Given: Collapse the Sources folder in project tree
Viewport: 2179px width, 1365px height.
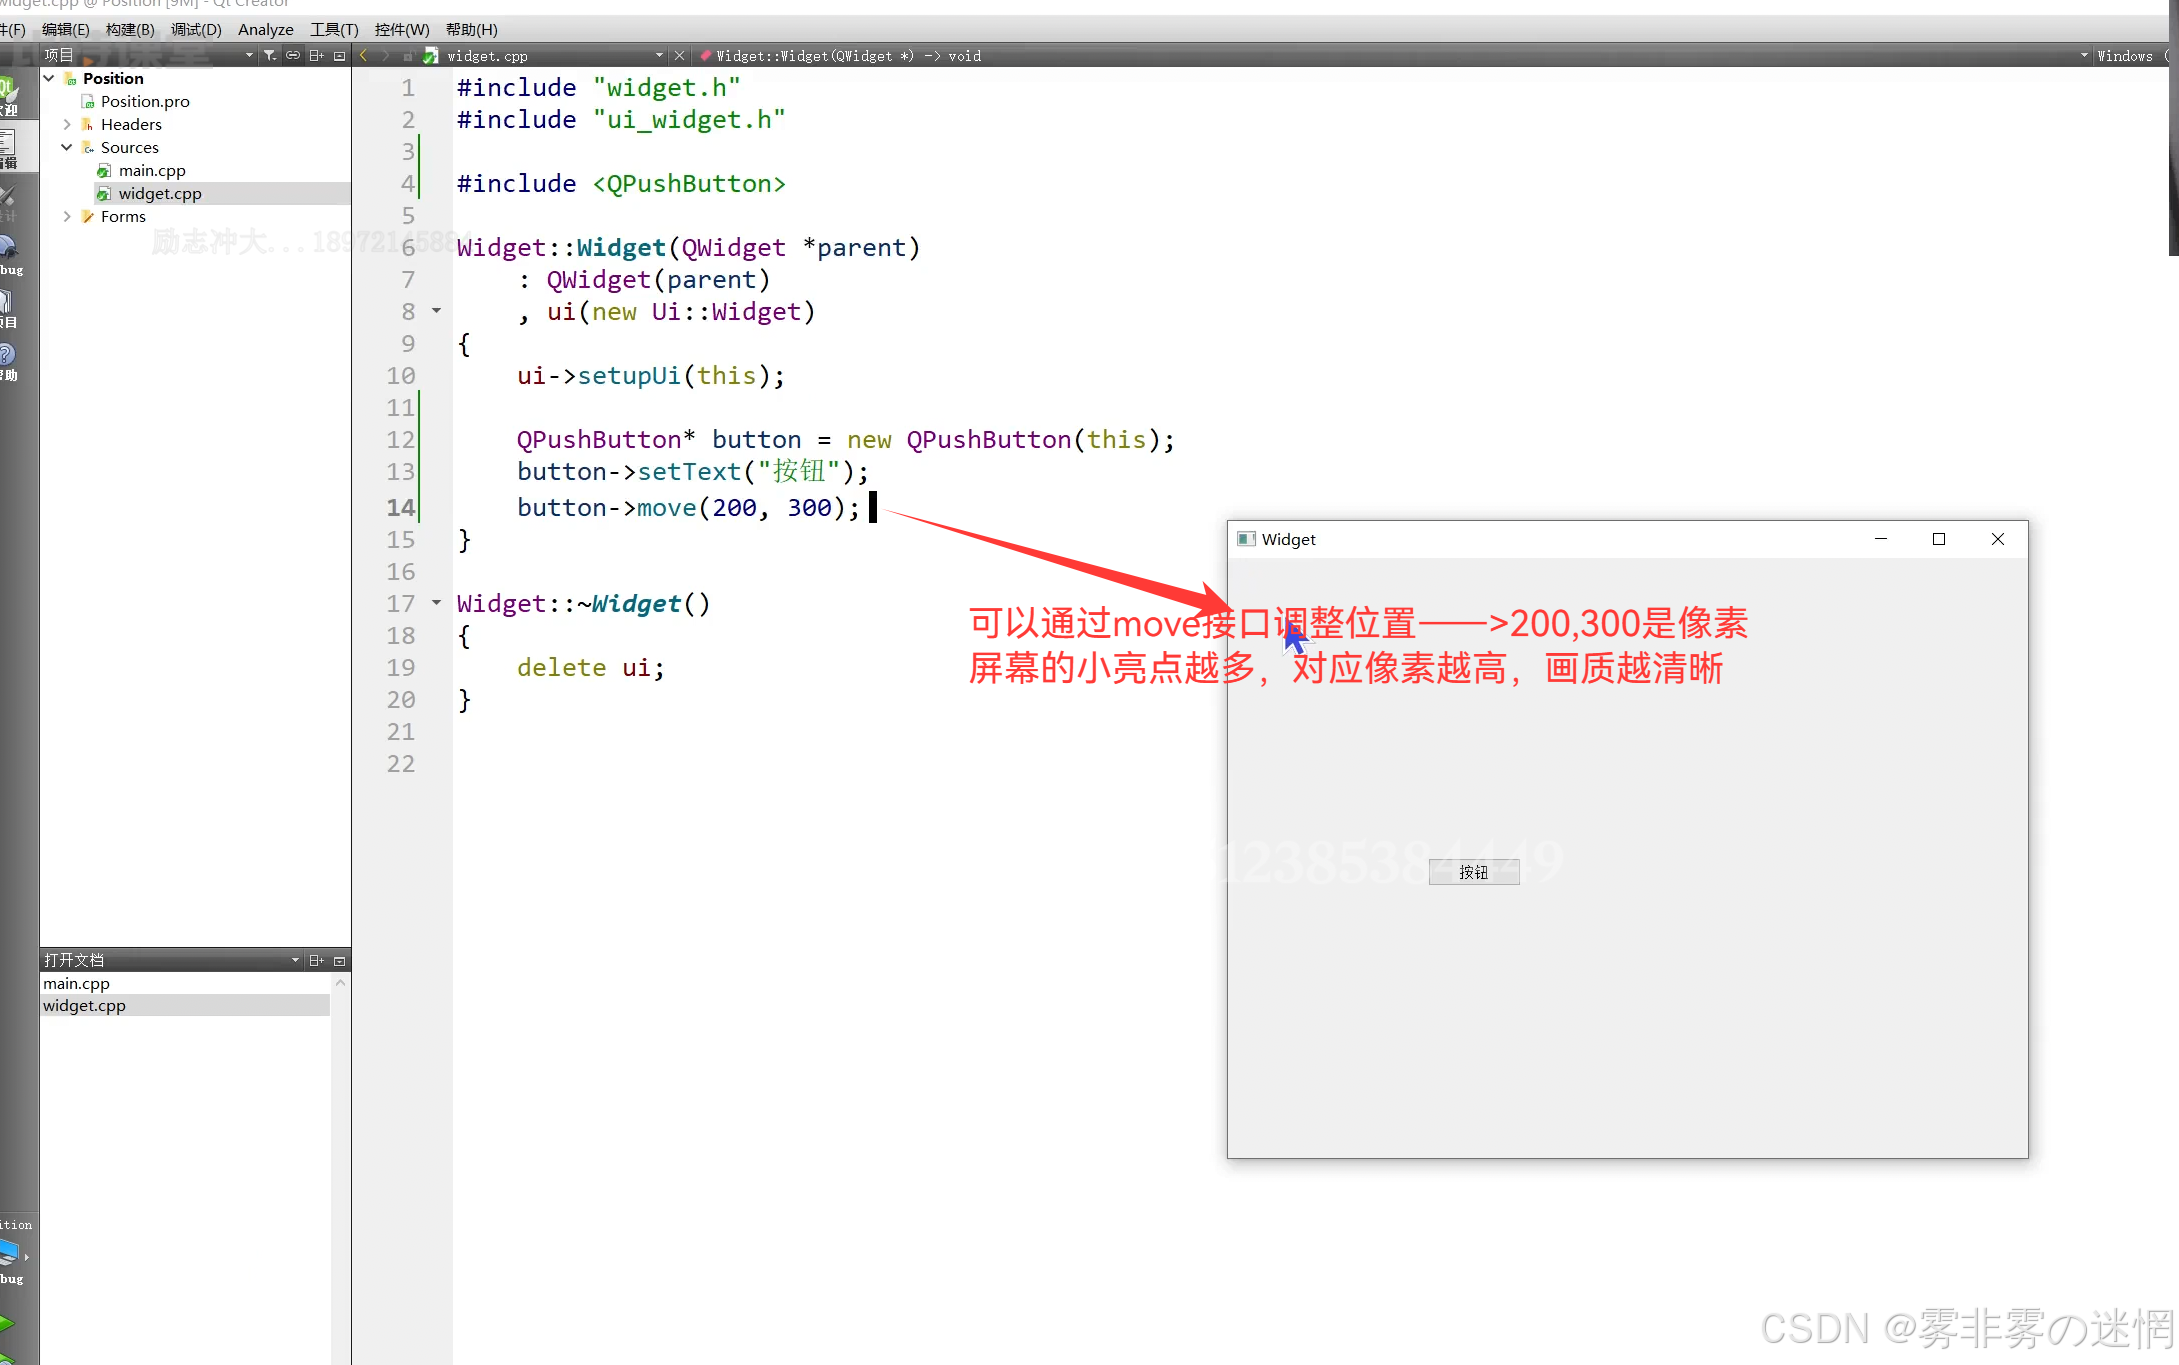Looking at the screenshot, I should point(66,147).
